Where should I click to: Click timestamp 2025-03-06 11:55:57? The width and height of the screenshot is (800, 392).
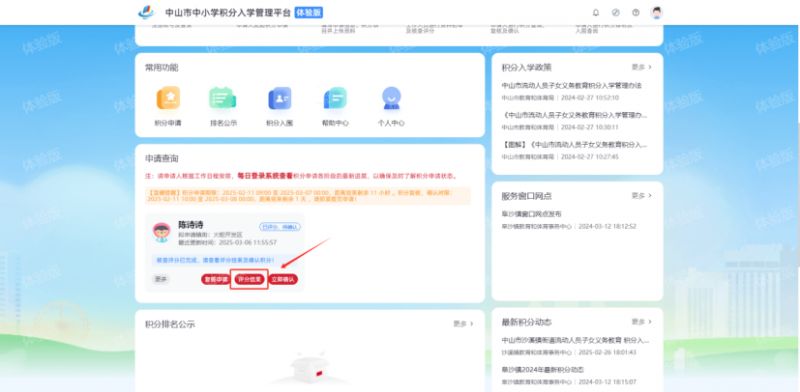coord(248,242)
